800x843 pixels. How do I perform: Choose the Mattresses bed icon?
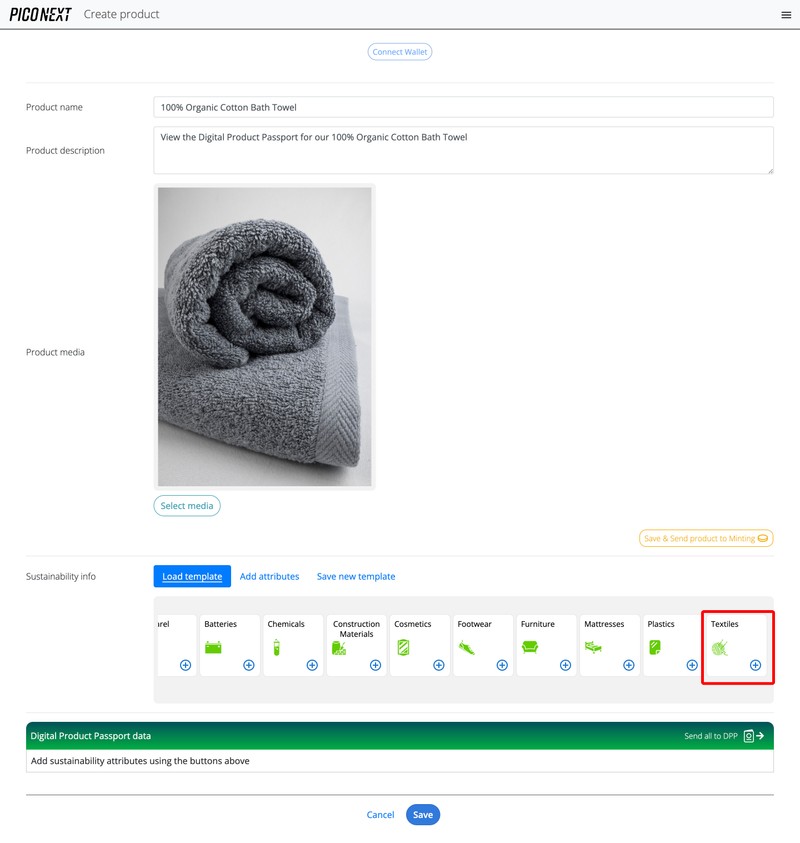tap(593, 648)
